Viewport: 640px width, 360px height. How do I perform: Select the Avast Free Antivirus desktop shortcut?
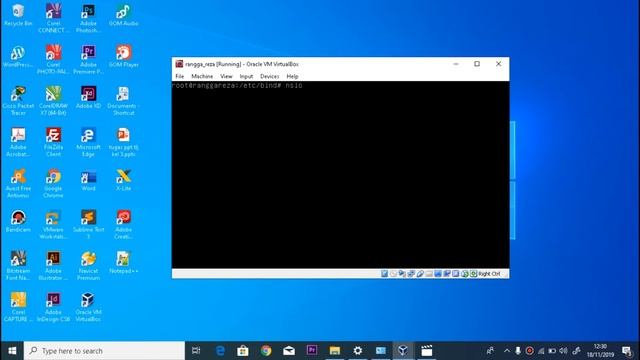(x=18, y=183)
